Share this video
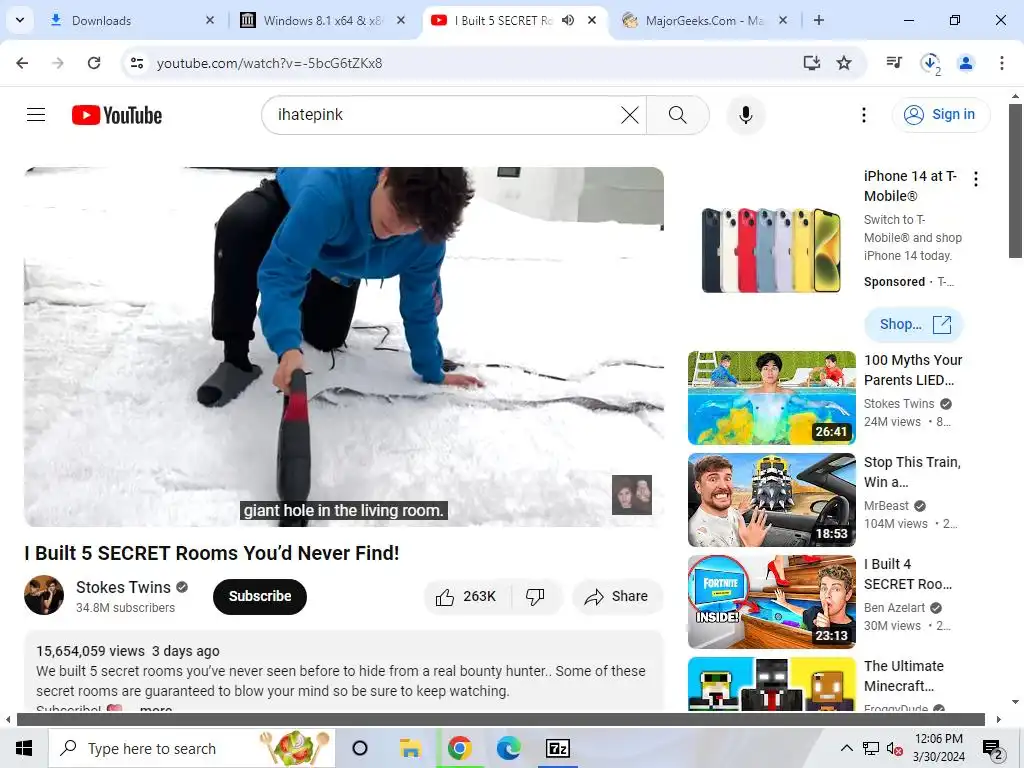 point(617,596)
